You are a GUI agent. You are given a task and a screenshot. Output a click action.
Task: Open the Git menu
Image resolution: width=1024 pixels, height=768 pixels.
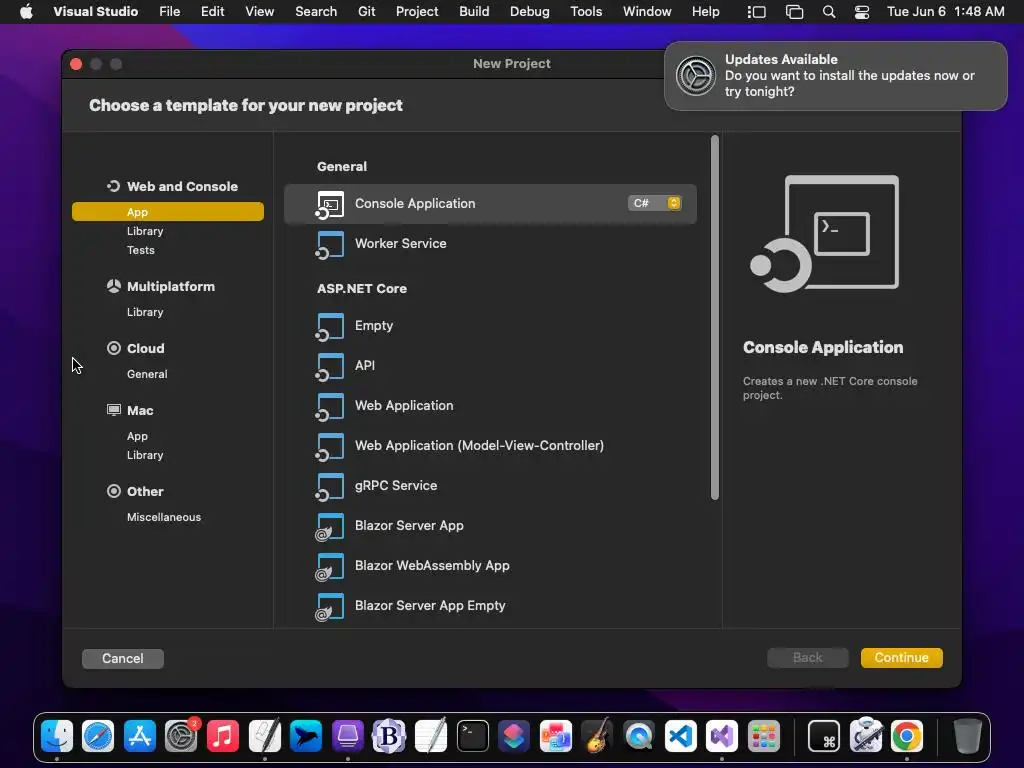click(x=366, y=12)
